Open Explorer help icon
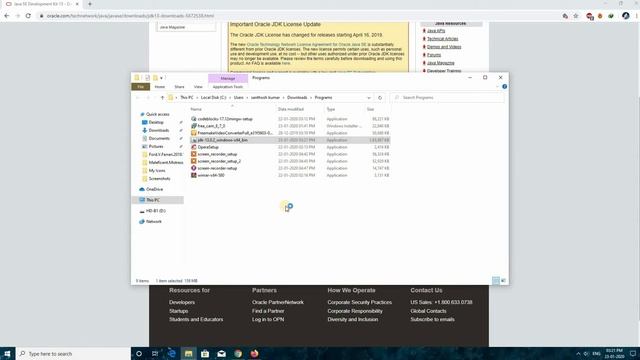Image resolution: width=640 pixels, height=360 pixels. click(504, 87)
